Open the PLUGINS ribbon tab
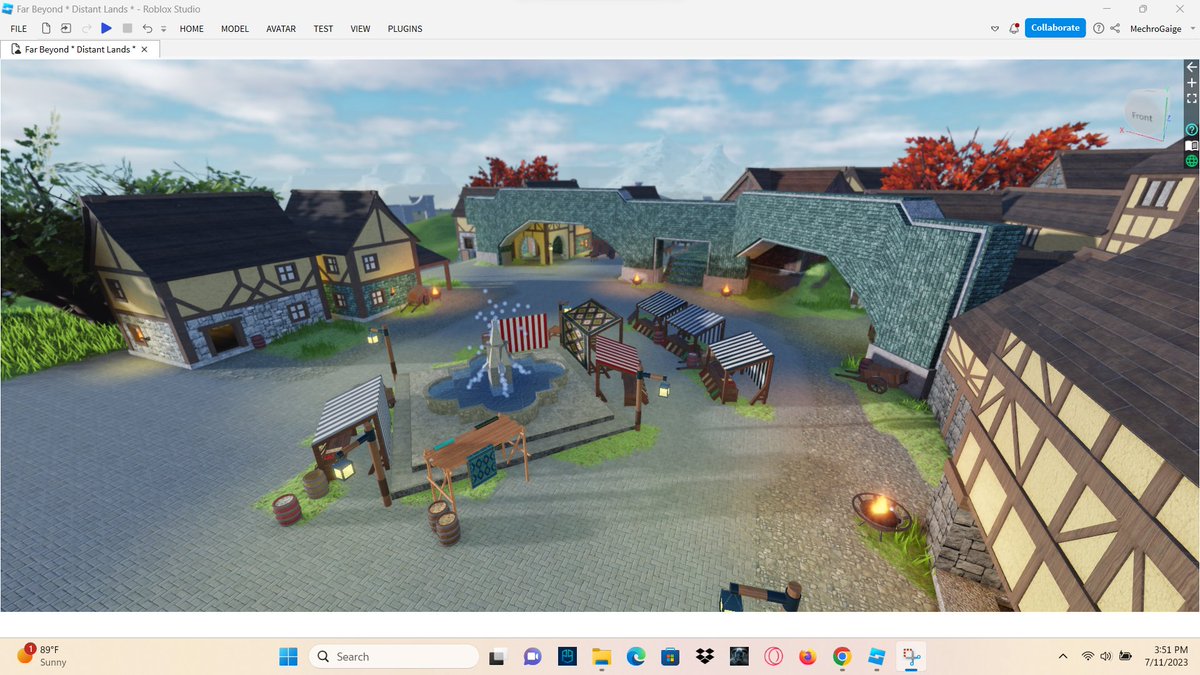Viewport: 1200px width, 675px height. (x=405, y=29)
